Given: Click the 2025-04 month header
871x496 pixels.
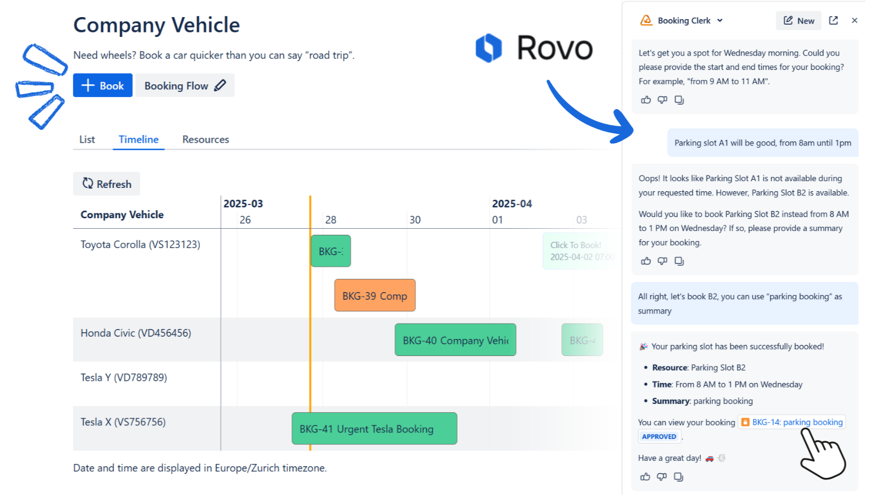Looking at the screenshot, I should [x=512, y=204].
